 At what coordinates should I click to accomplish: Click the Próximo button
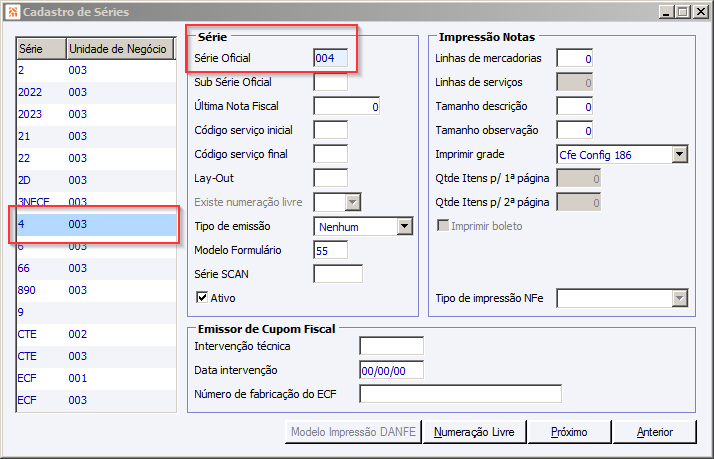click(568, 432)
